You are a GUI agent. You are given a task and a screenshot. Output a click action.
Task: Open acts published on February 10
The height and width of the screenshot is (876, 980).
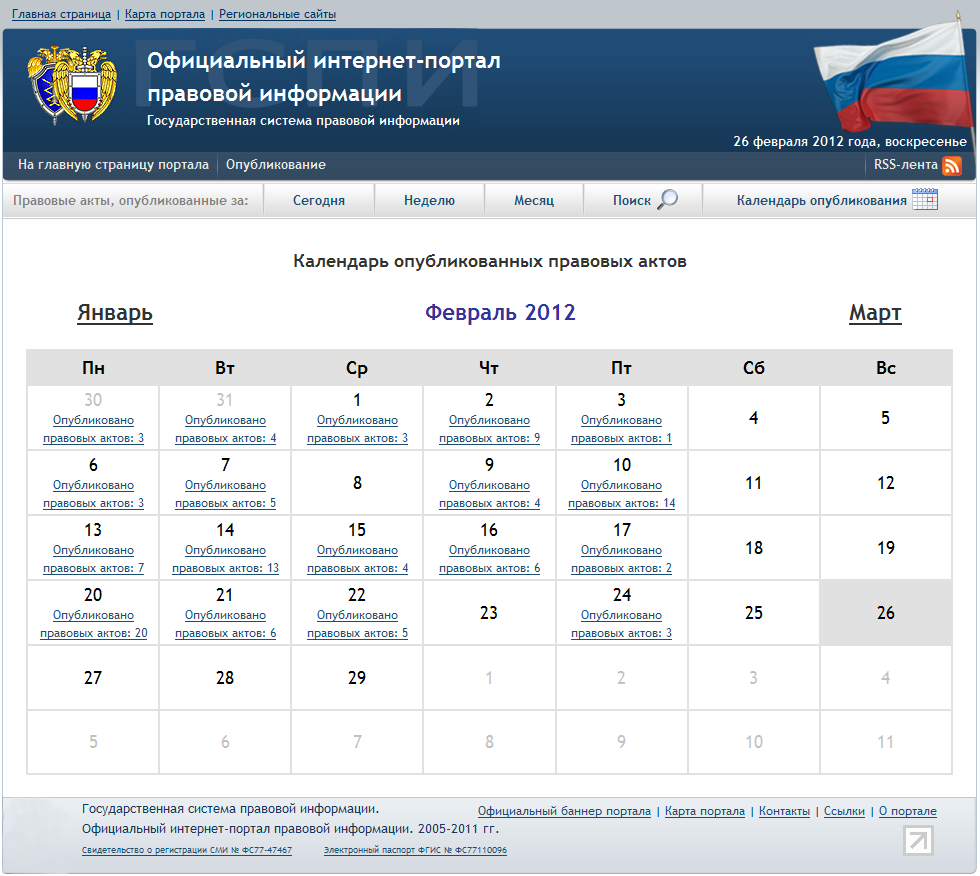(x=621, y=494)
